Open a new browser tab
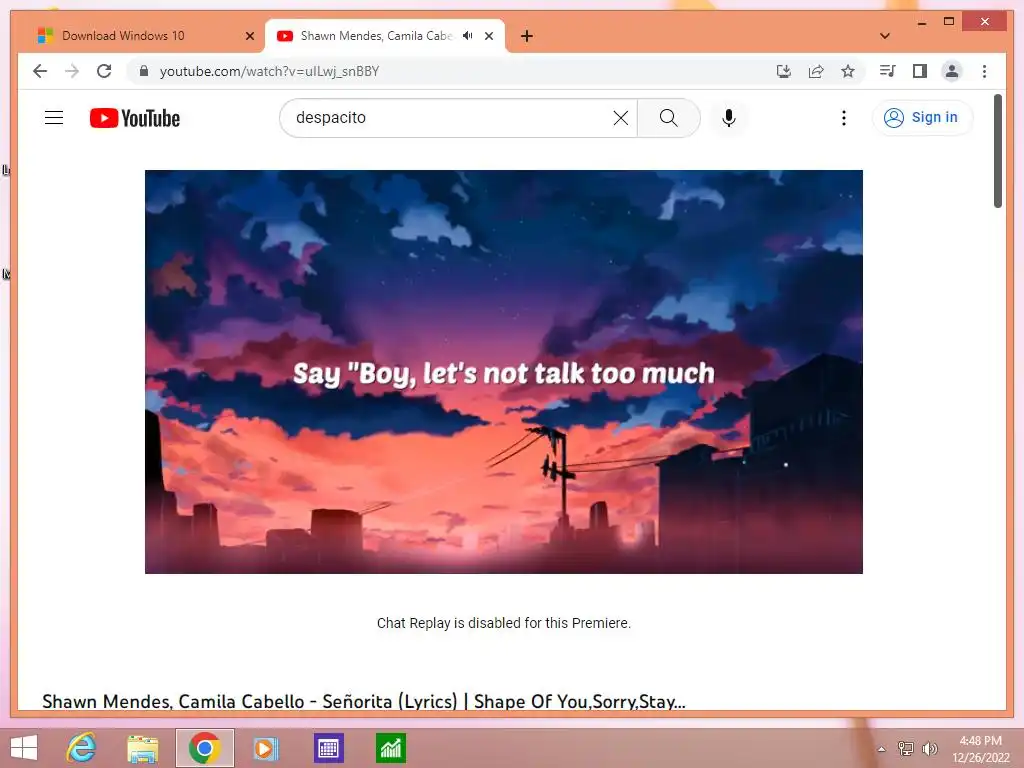The image size is (1024, 768). pyautogui.click(x=527, y=36)
